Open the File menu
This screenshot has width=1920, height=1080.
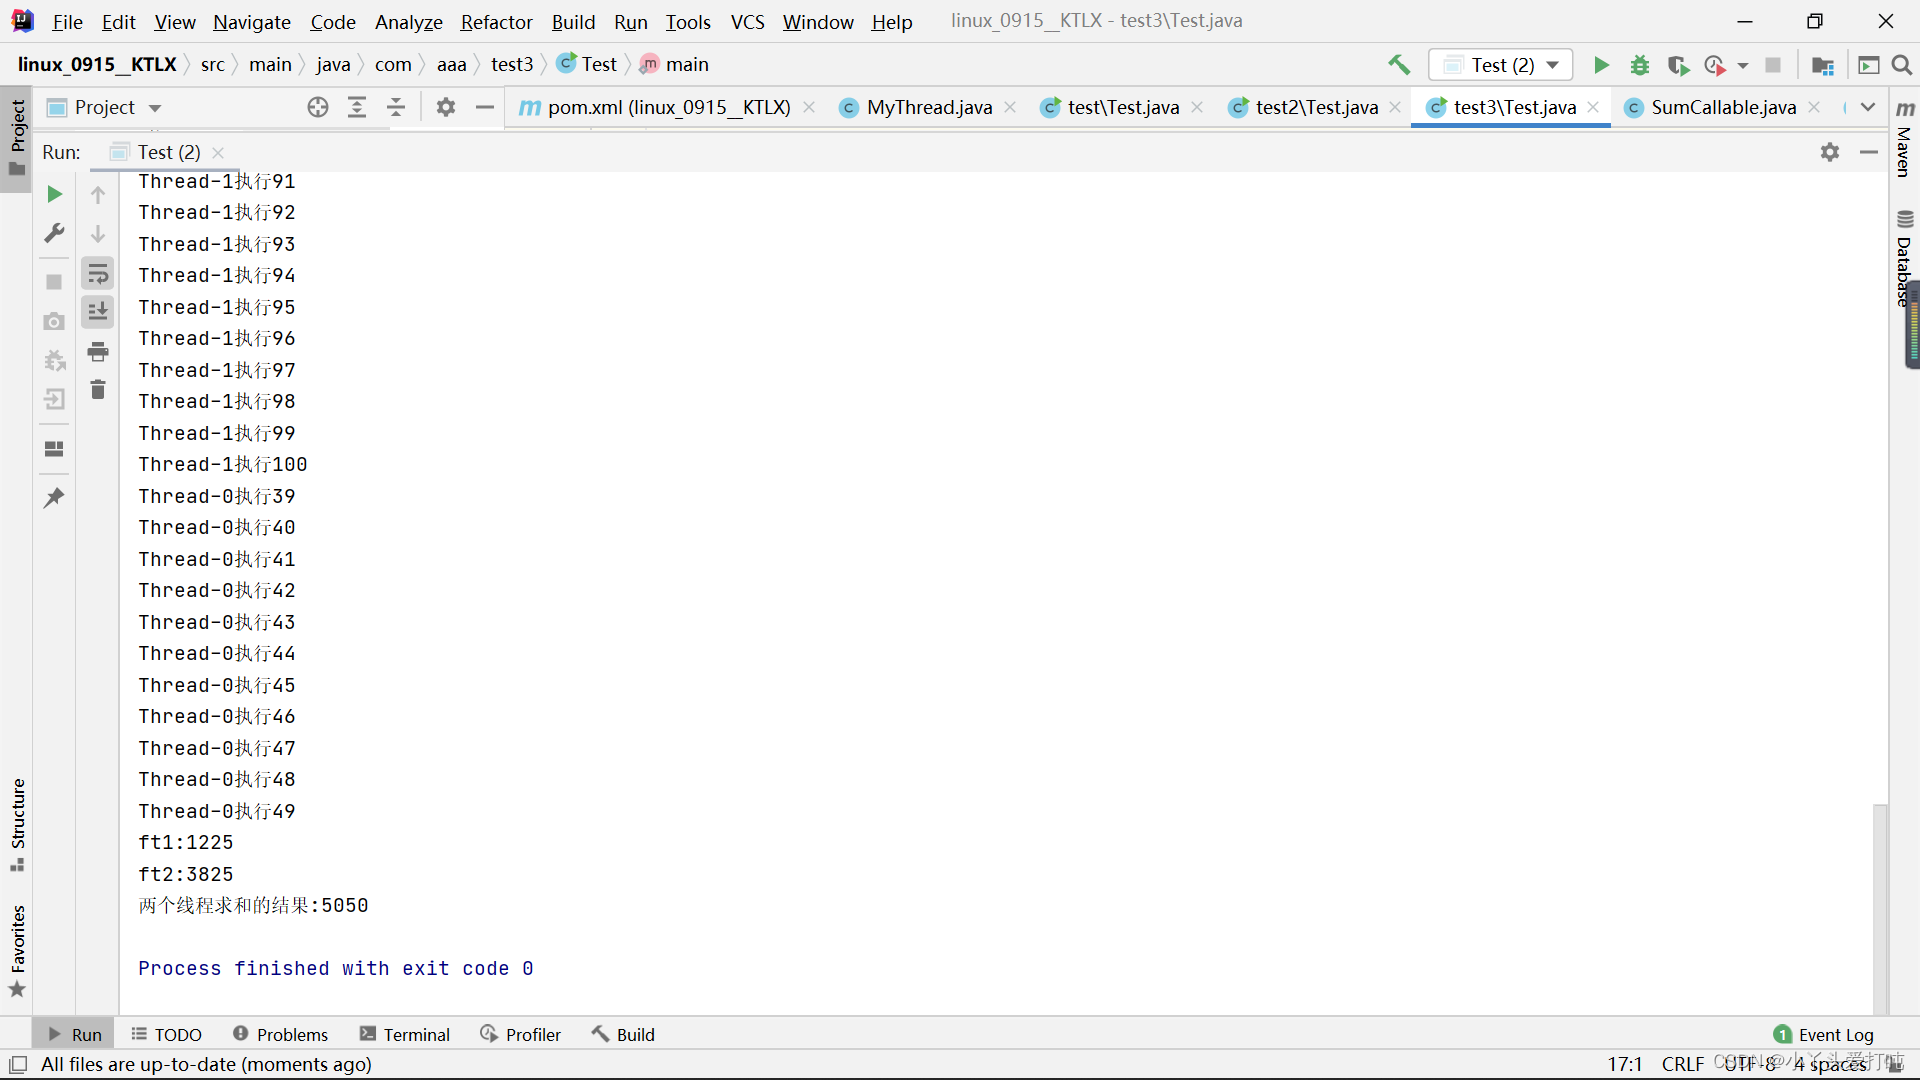(67, 21)
